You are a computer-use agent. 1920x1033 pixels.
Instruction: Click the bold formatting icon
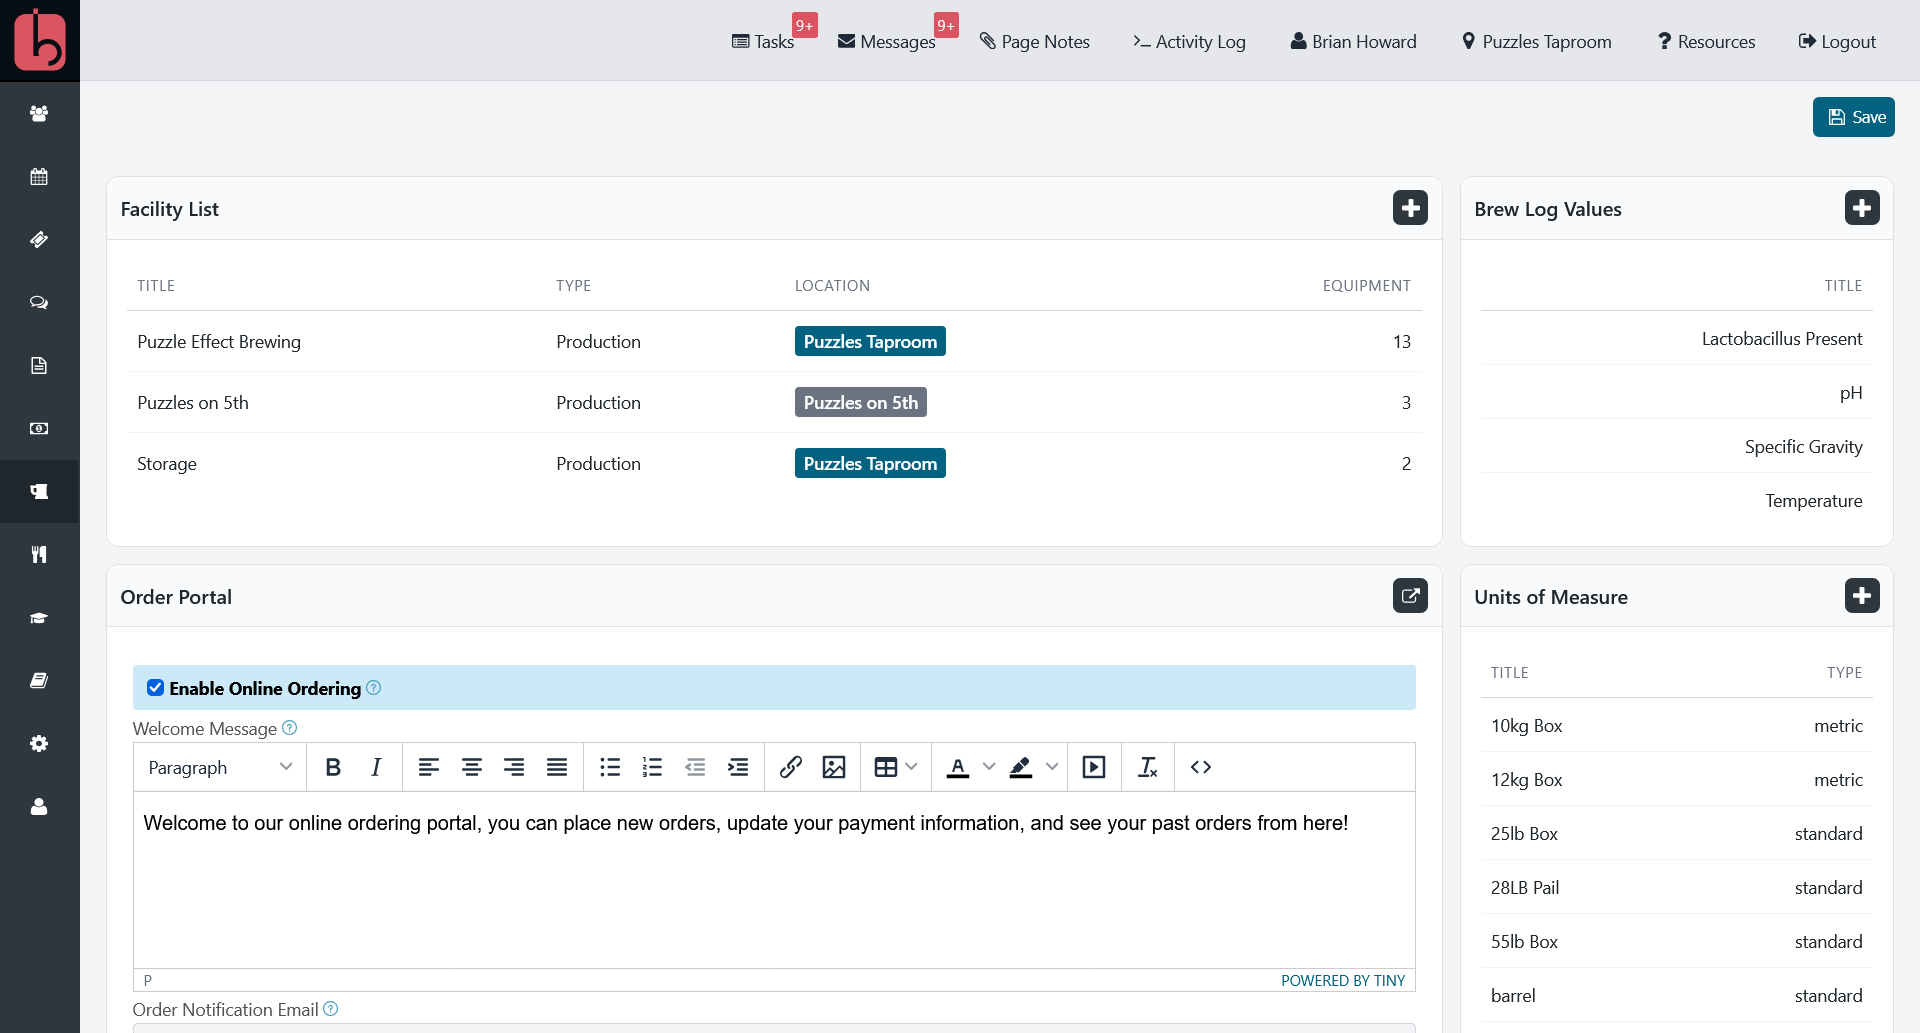tap(333, 767)
